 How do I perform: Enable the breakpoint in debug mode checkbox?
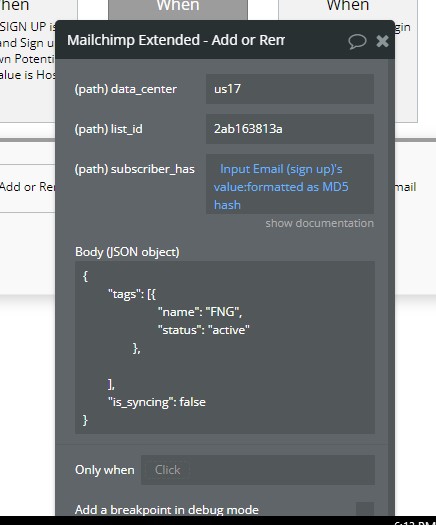[365, 510]
